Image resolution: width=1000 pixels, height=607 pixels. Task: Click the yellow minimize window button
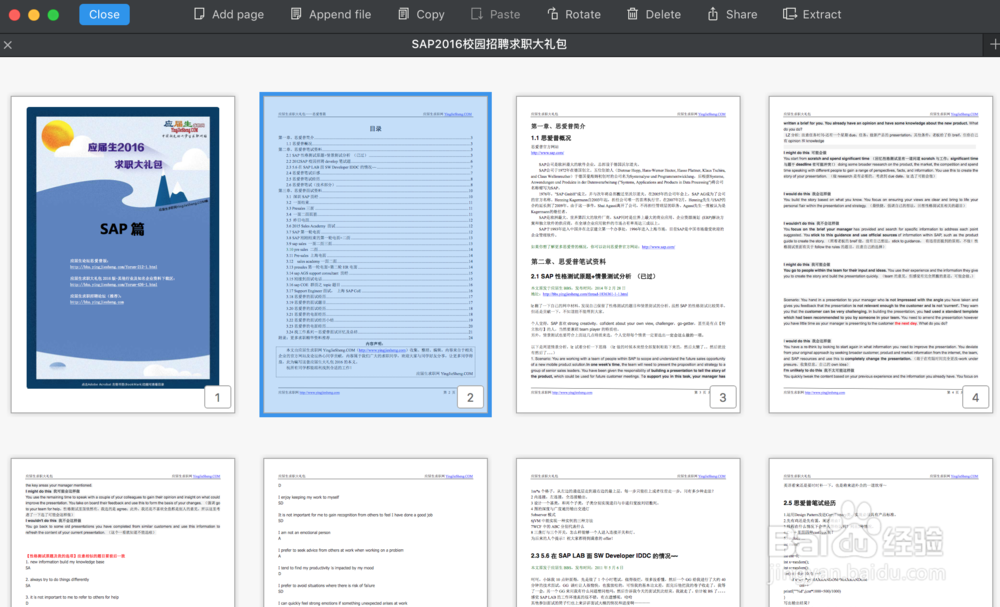pyautogui.click(x=34, y=15)
